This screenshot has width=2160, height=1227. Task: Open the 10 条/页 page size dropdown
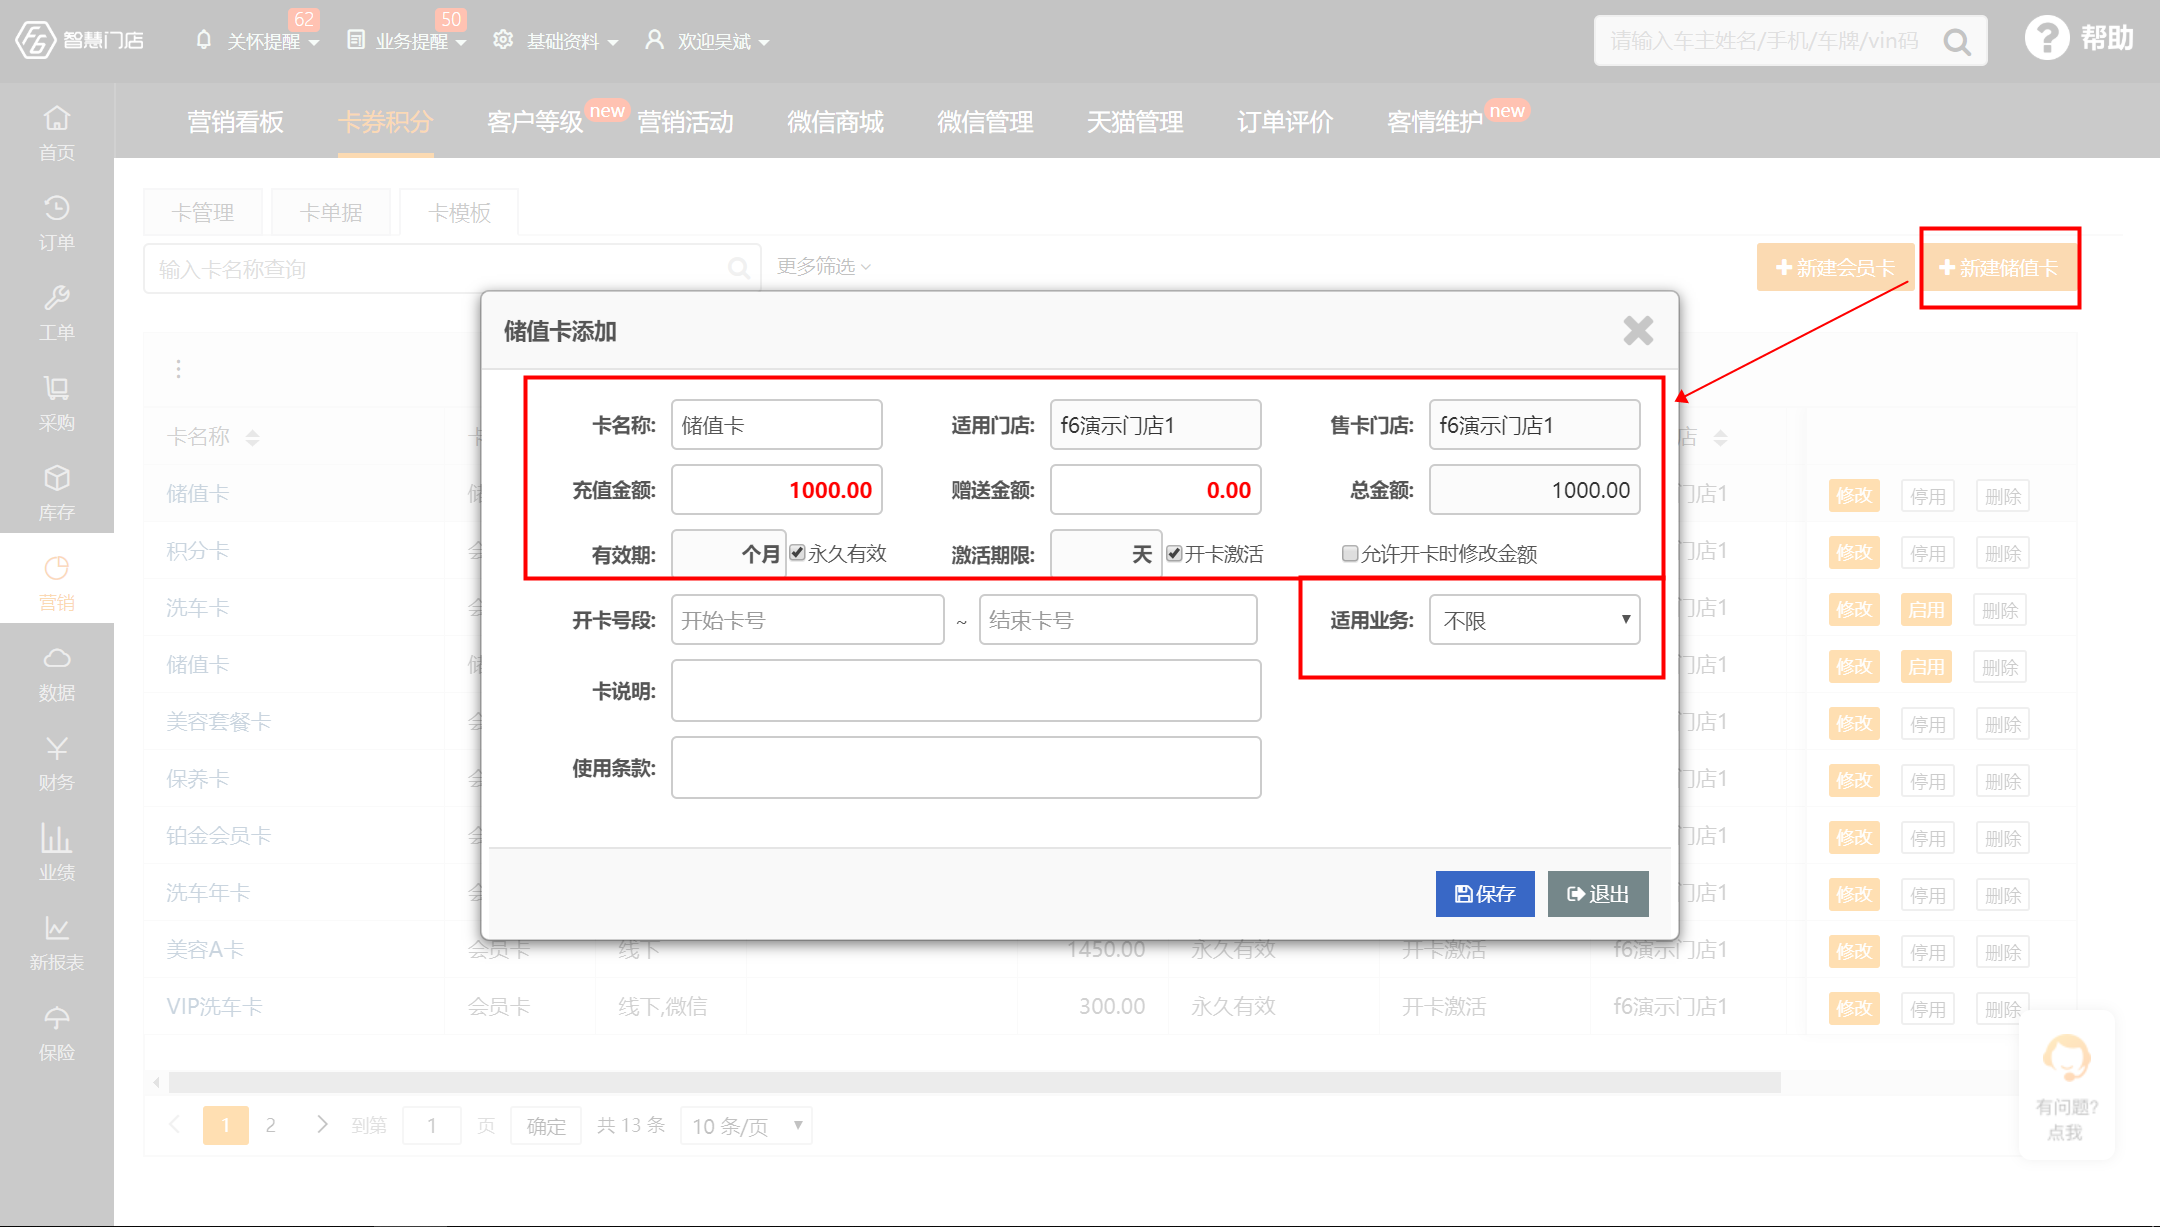746,1126
